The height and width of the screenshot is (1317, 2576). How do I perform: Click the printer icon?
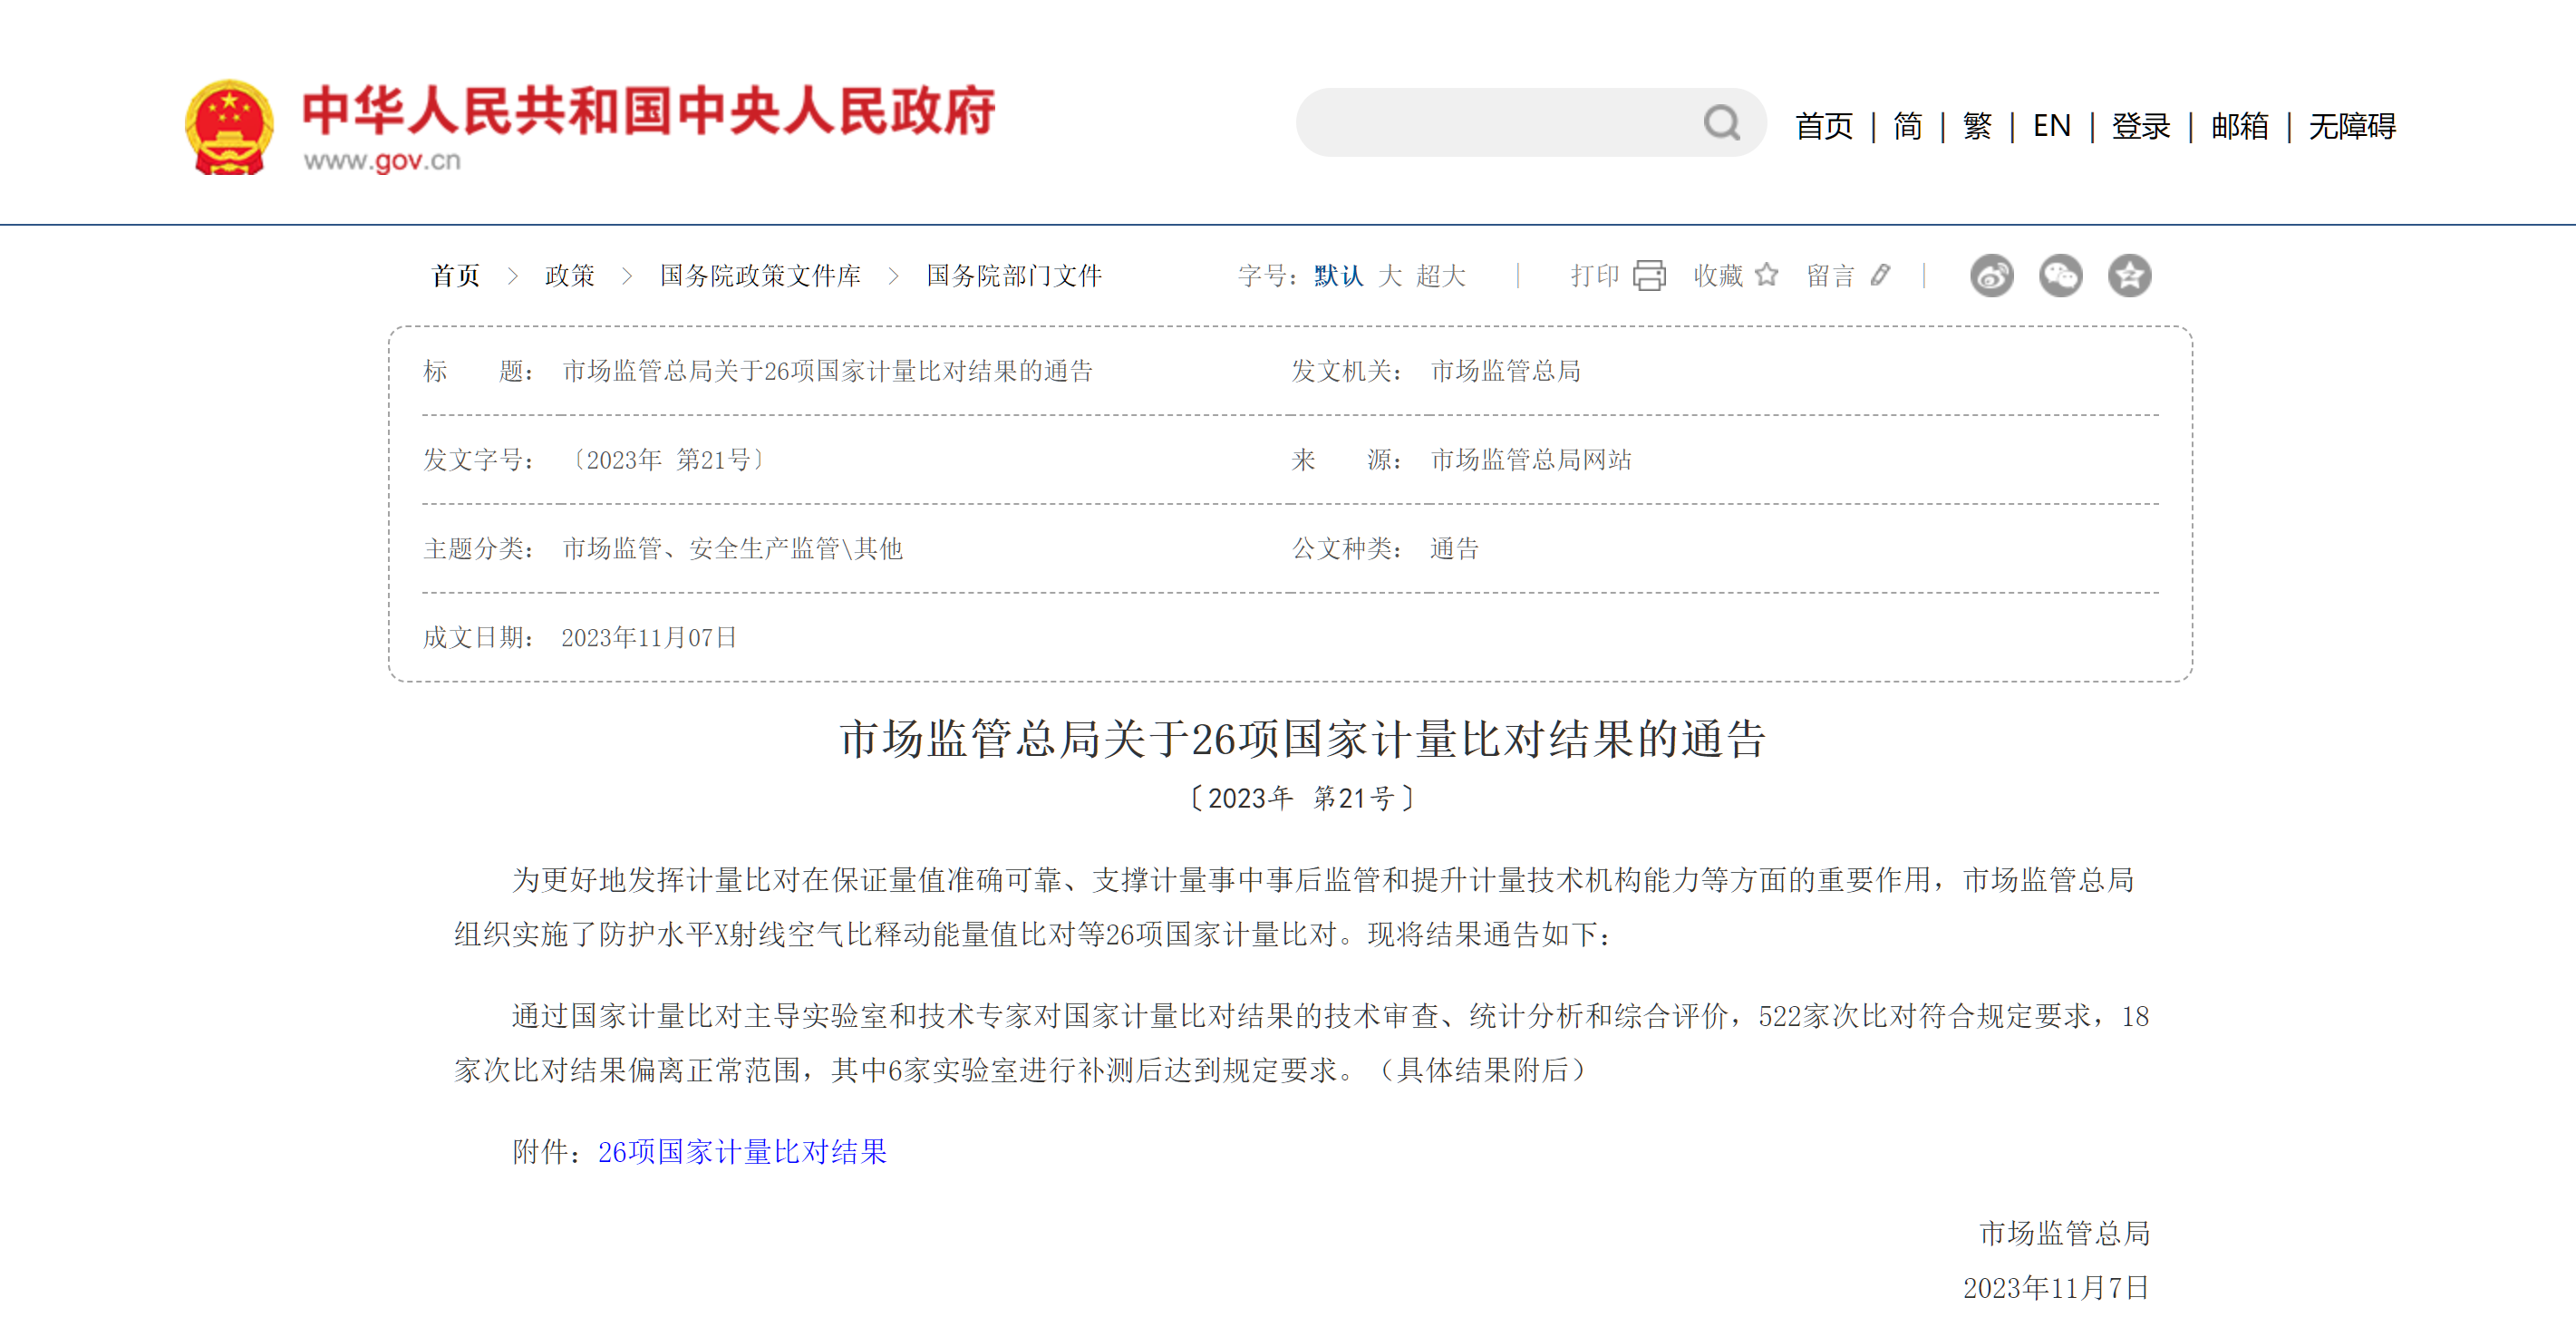1649,275
